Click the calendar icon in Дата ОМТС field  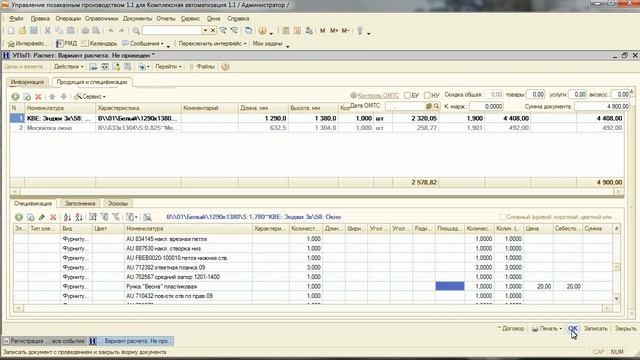pos(429,106)
